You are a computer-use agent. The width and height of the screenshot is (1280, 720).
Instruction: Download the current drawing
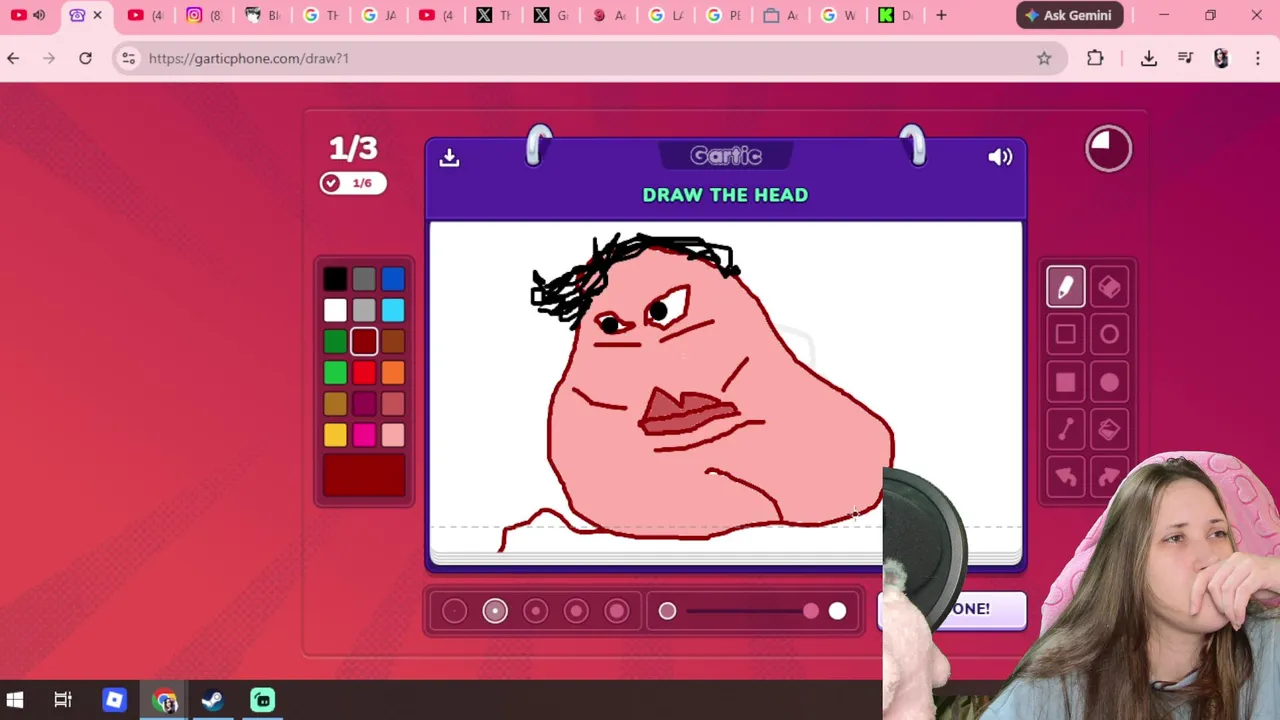449,157
